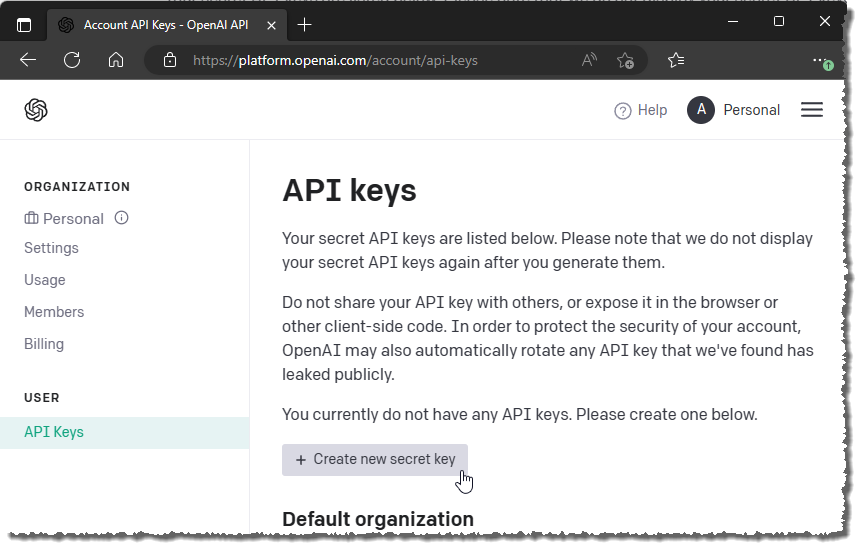Select API Keys in the sidebar
This screenshot has height=551, width=863.
click(124, 433)
